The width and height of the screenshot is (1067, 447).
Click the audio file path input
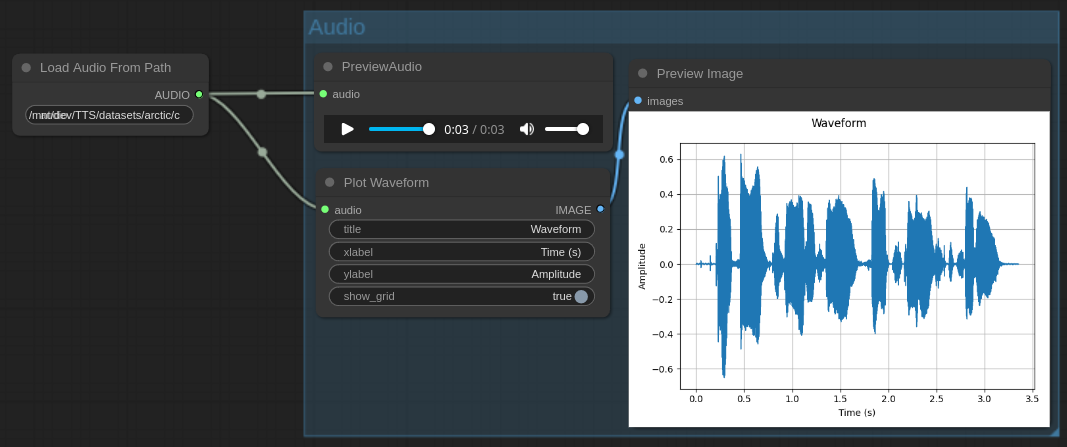point(110,115)
